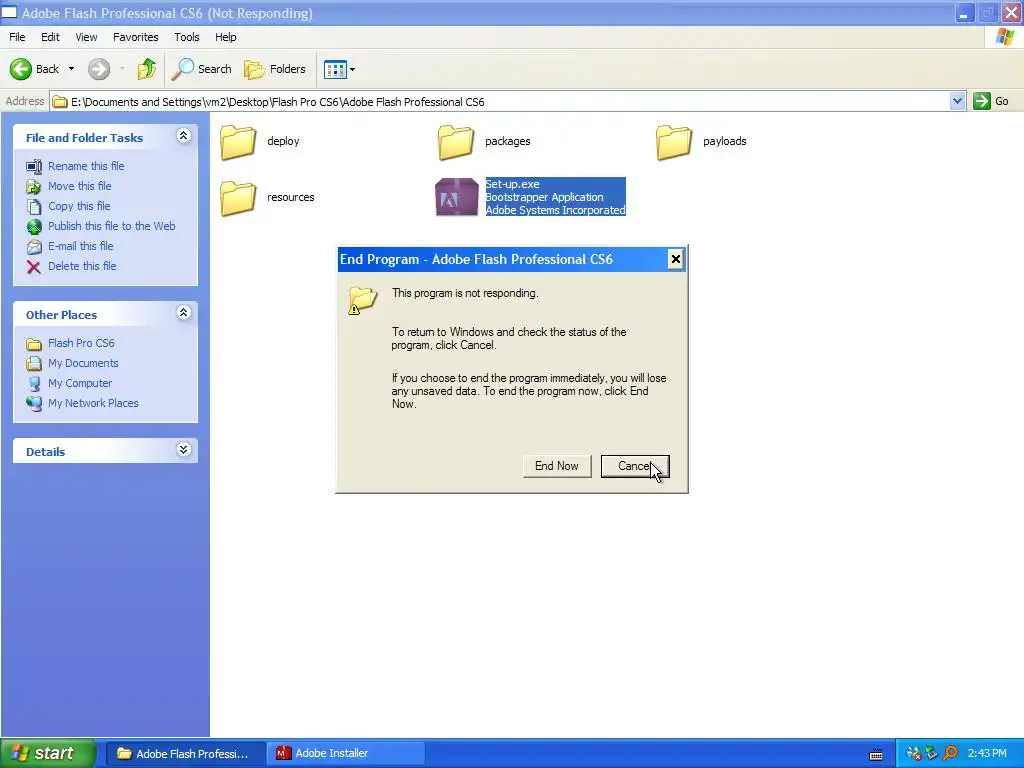
Task: Open the Edit menu
Action: [50, 37]
